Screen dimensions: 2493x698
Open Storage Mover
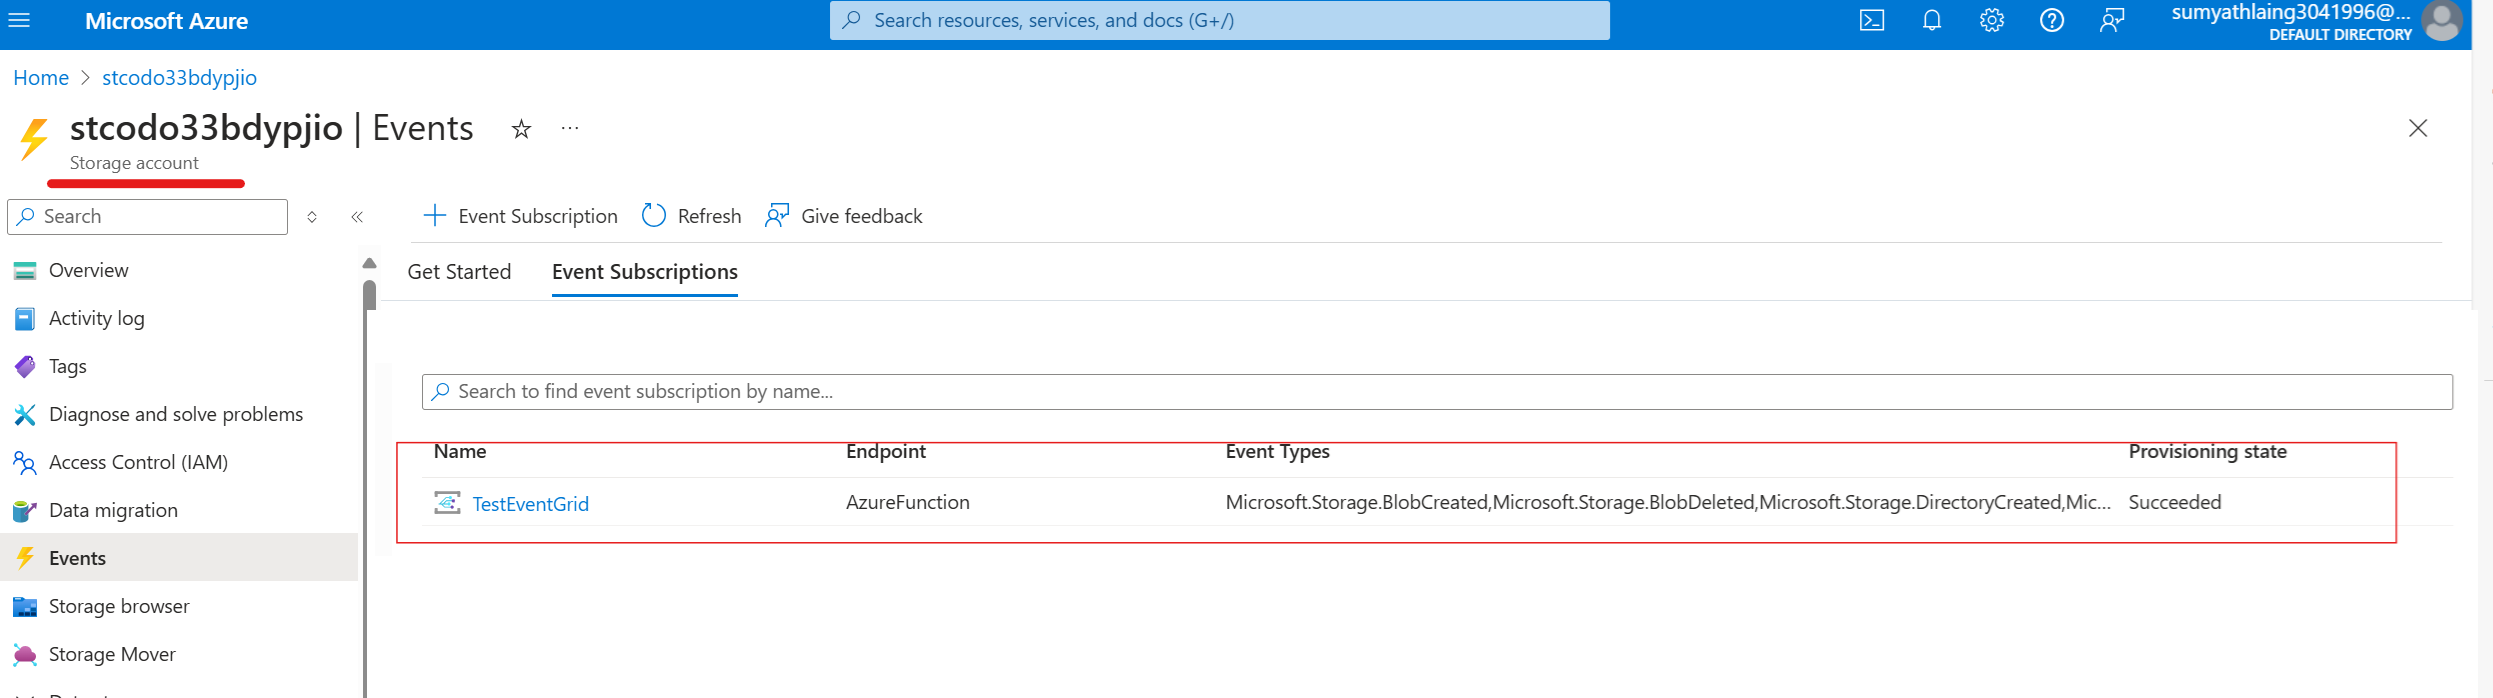(x=113, y=654)
